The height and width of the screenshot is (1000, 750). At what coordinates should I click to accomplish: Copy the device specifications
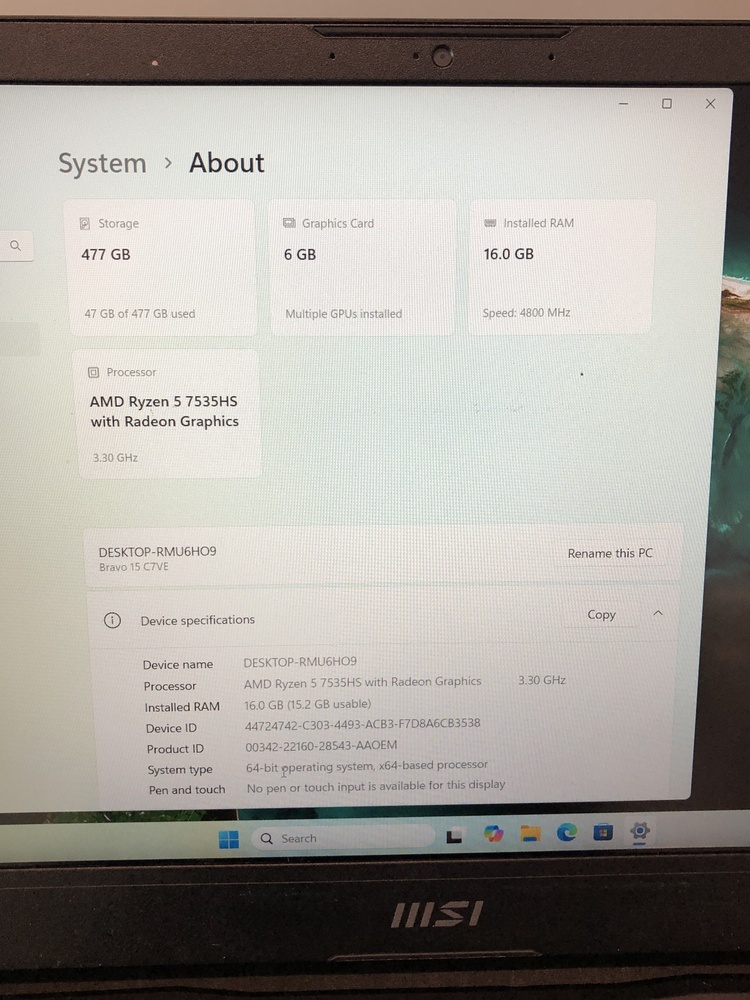tap(601, 614)
